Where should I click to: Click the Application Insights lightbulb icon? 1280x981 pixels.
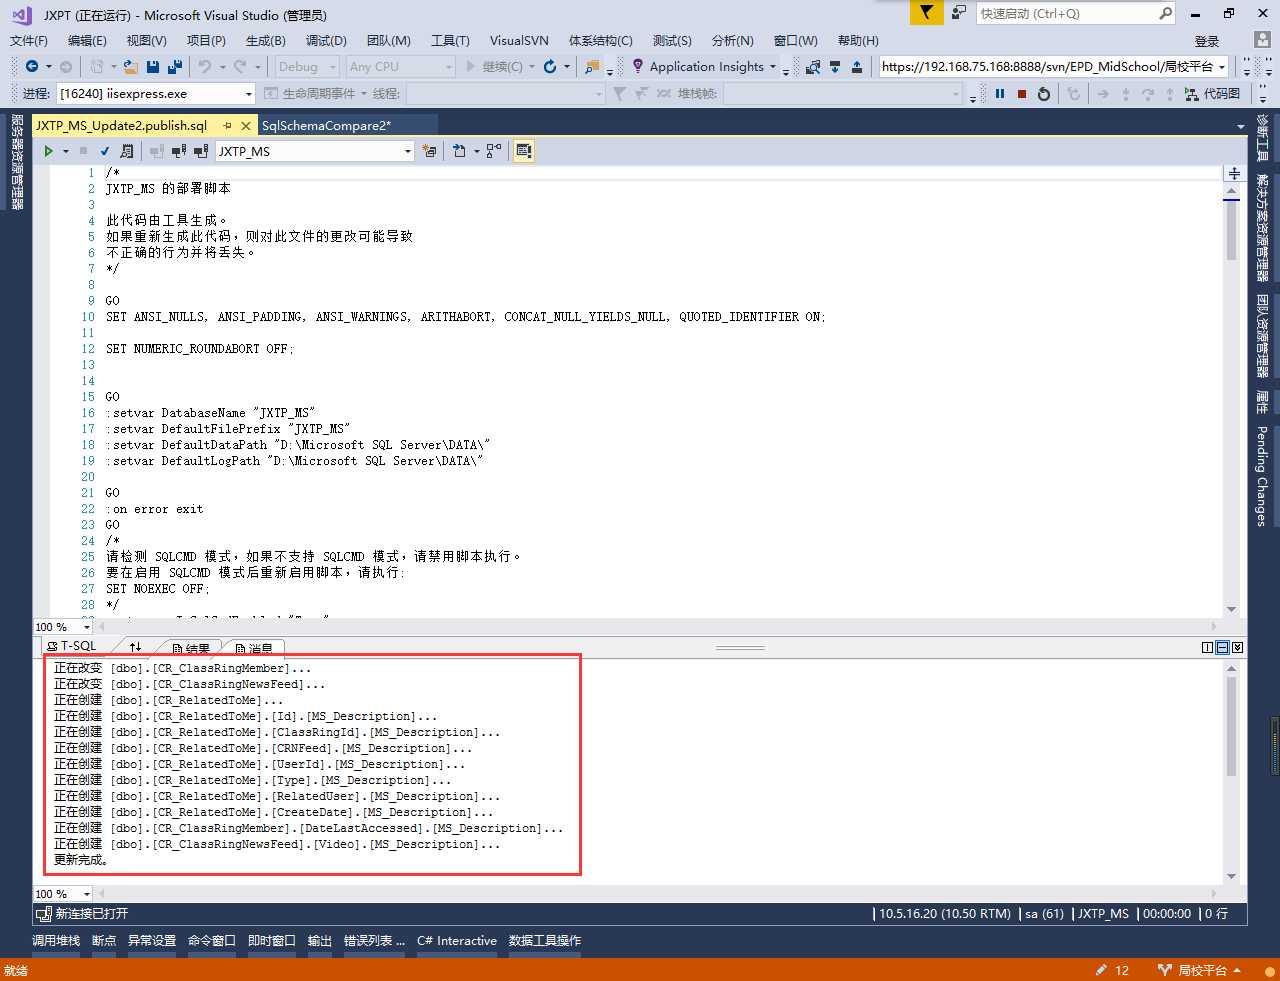point(638,66)
